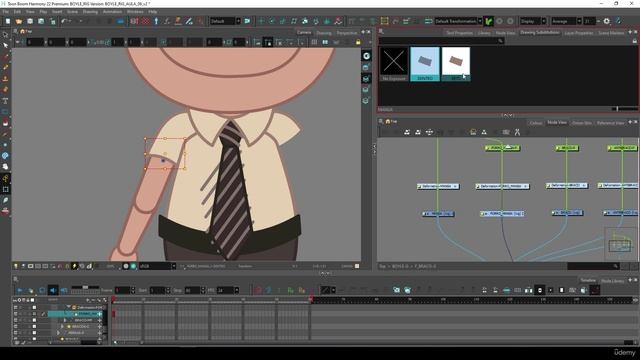Select the Rigging tool in the left toolbar
Image resolution: width=640 pixels, height=360 pixels.
(x=5, y=178)
